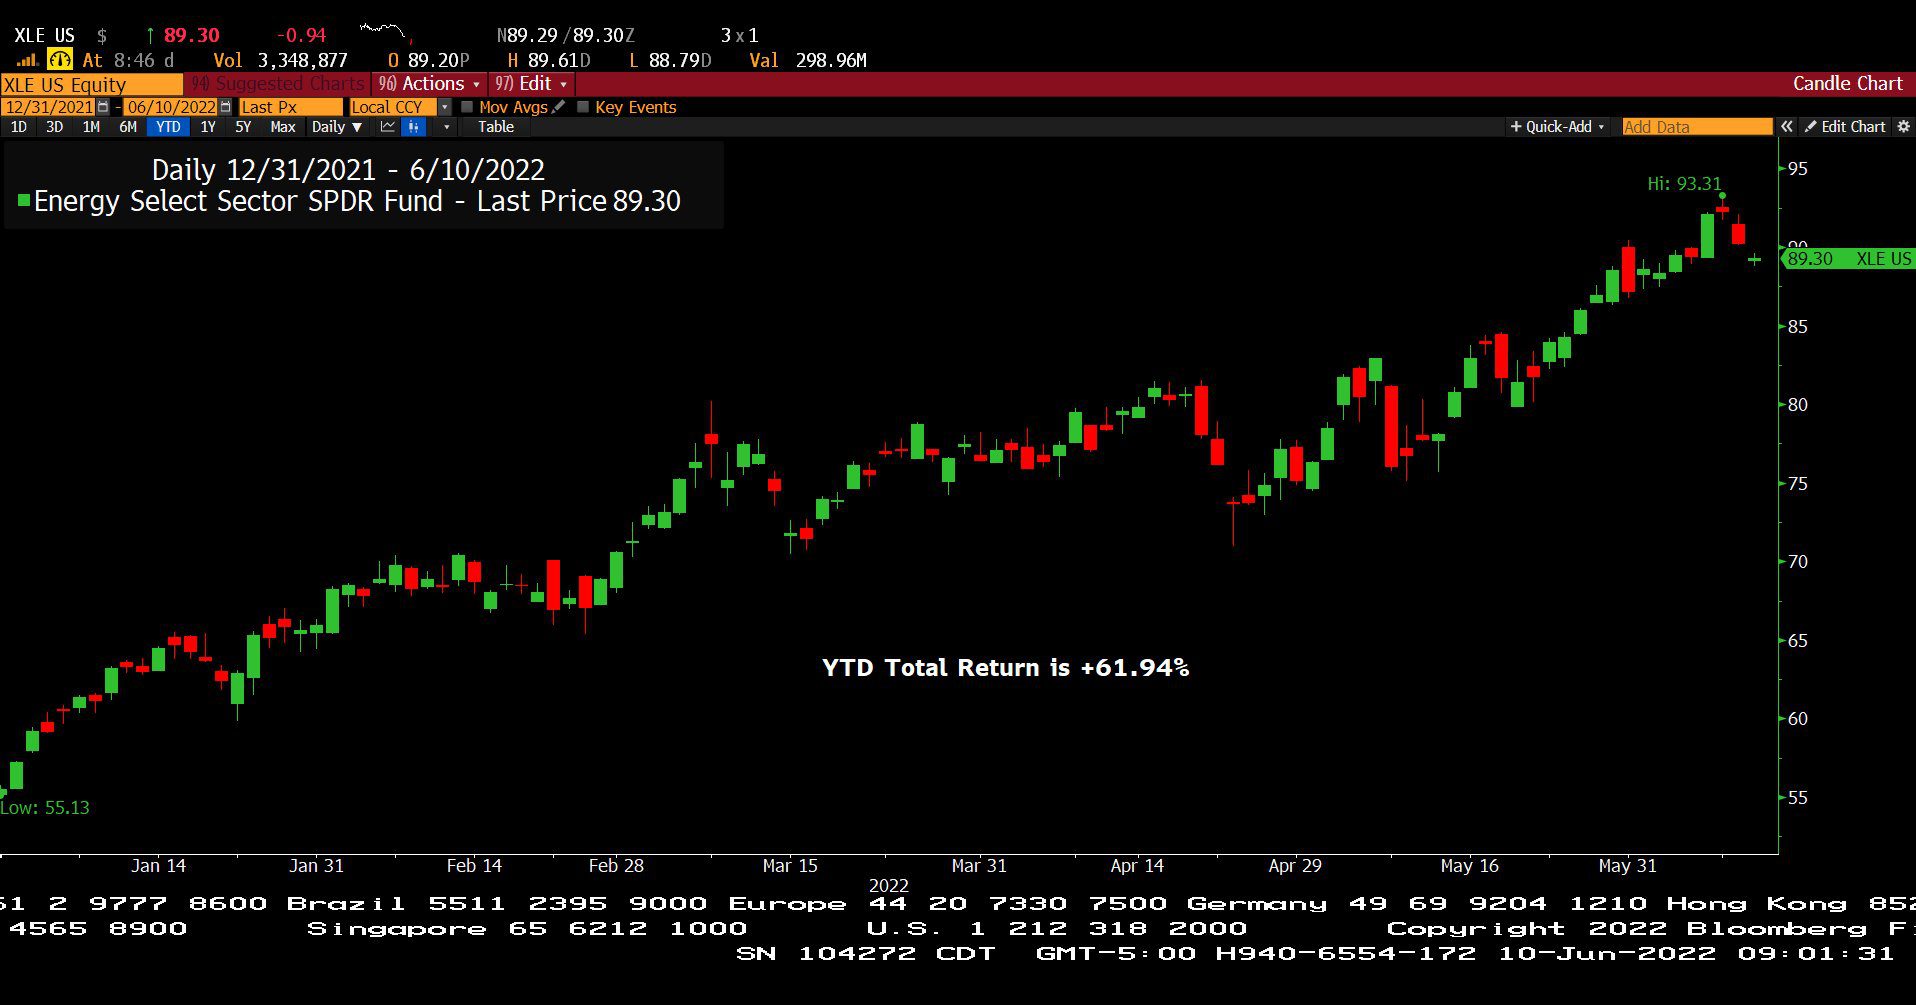Click the 3 x 1 bid/ask size

pyautogui.click(x=739, y=36)
